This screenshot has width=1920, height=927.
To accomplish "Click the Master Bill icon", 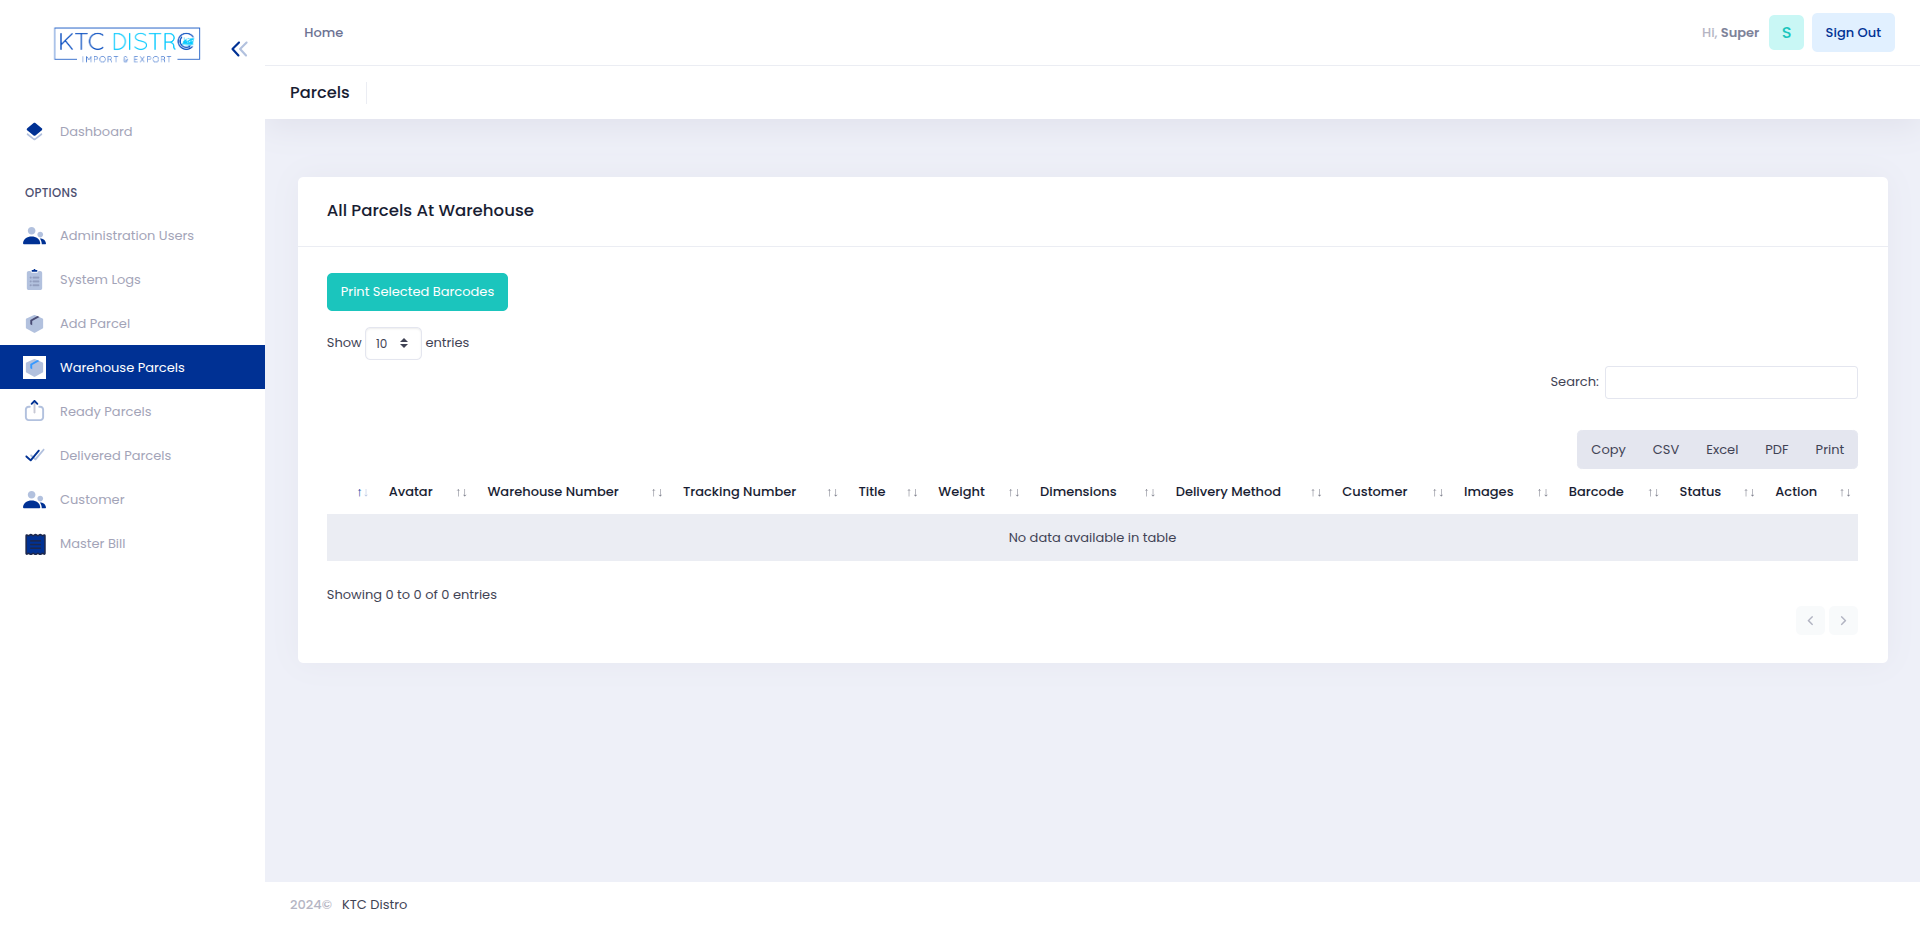I will [35, 544].
